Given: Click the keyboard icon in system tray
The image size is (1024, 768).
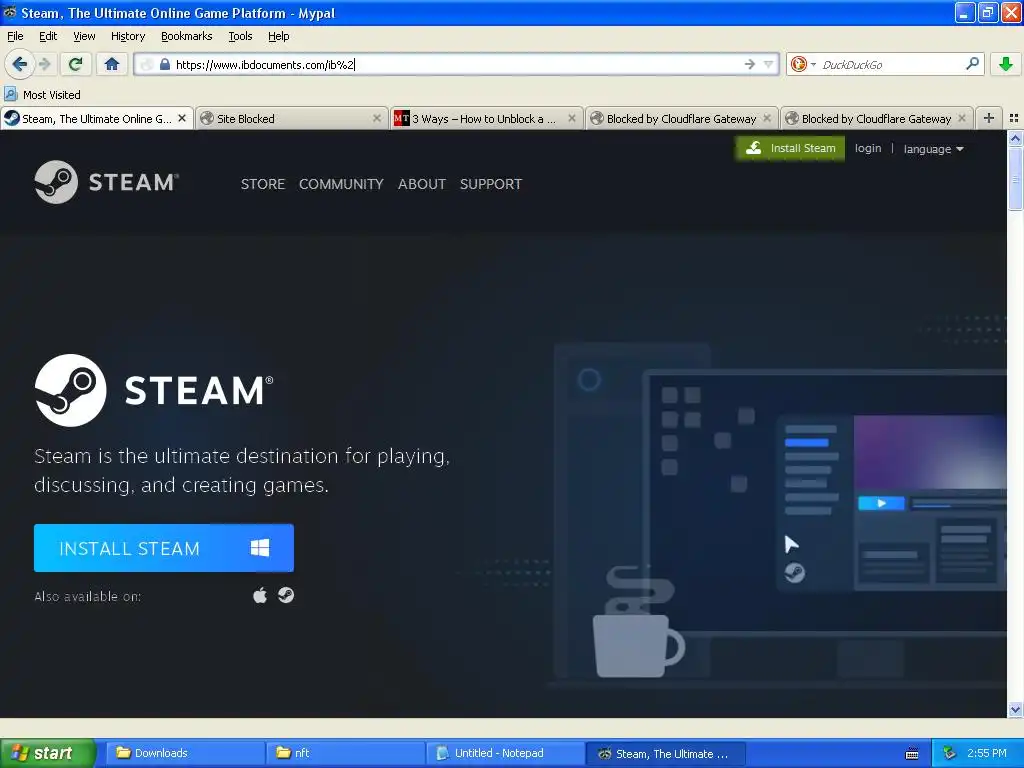Looking at the screenshot, I should pos(912,754).
